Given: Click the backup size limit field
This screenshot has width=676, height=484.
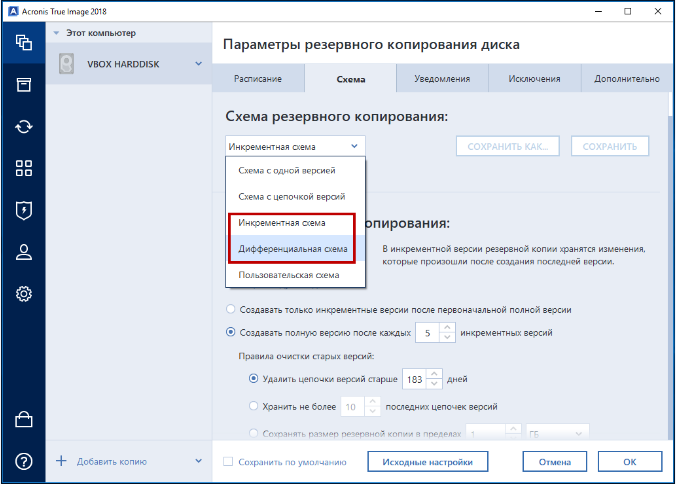Looking at the screenshot, I should [x=485, y=433].
